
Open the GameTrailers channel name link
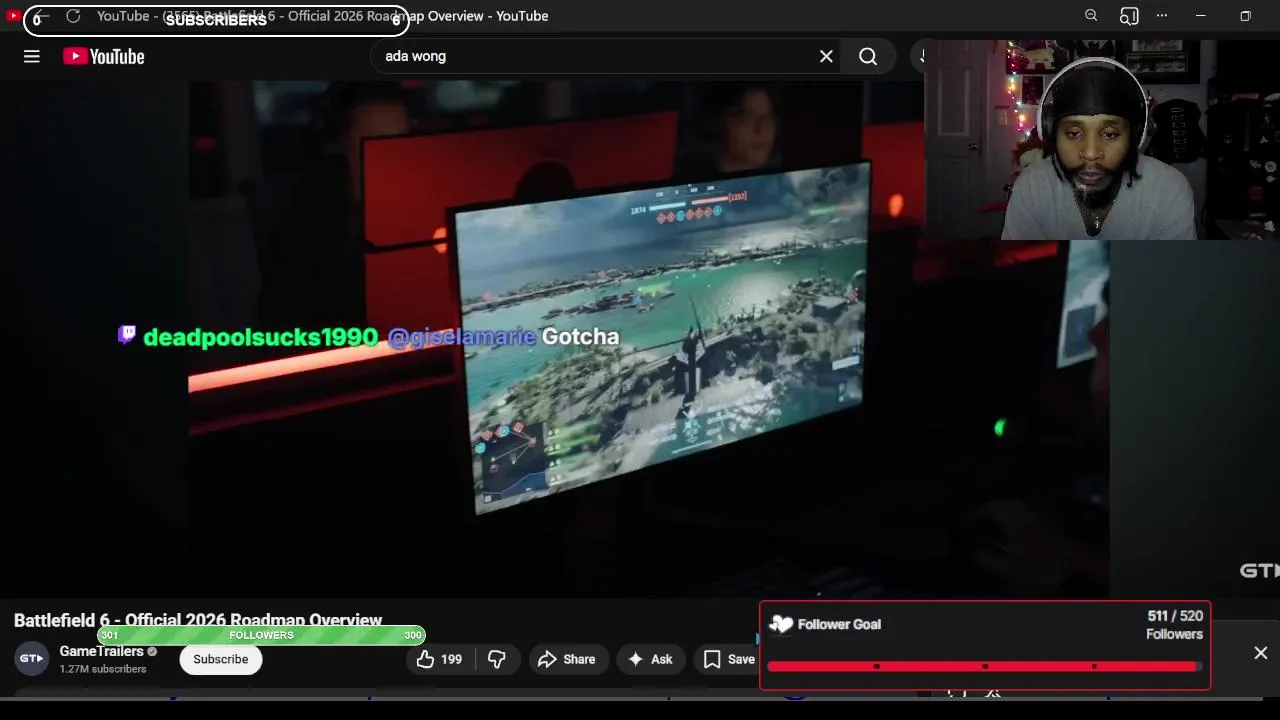coord(101,651)
